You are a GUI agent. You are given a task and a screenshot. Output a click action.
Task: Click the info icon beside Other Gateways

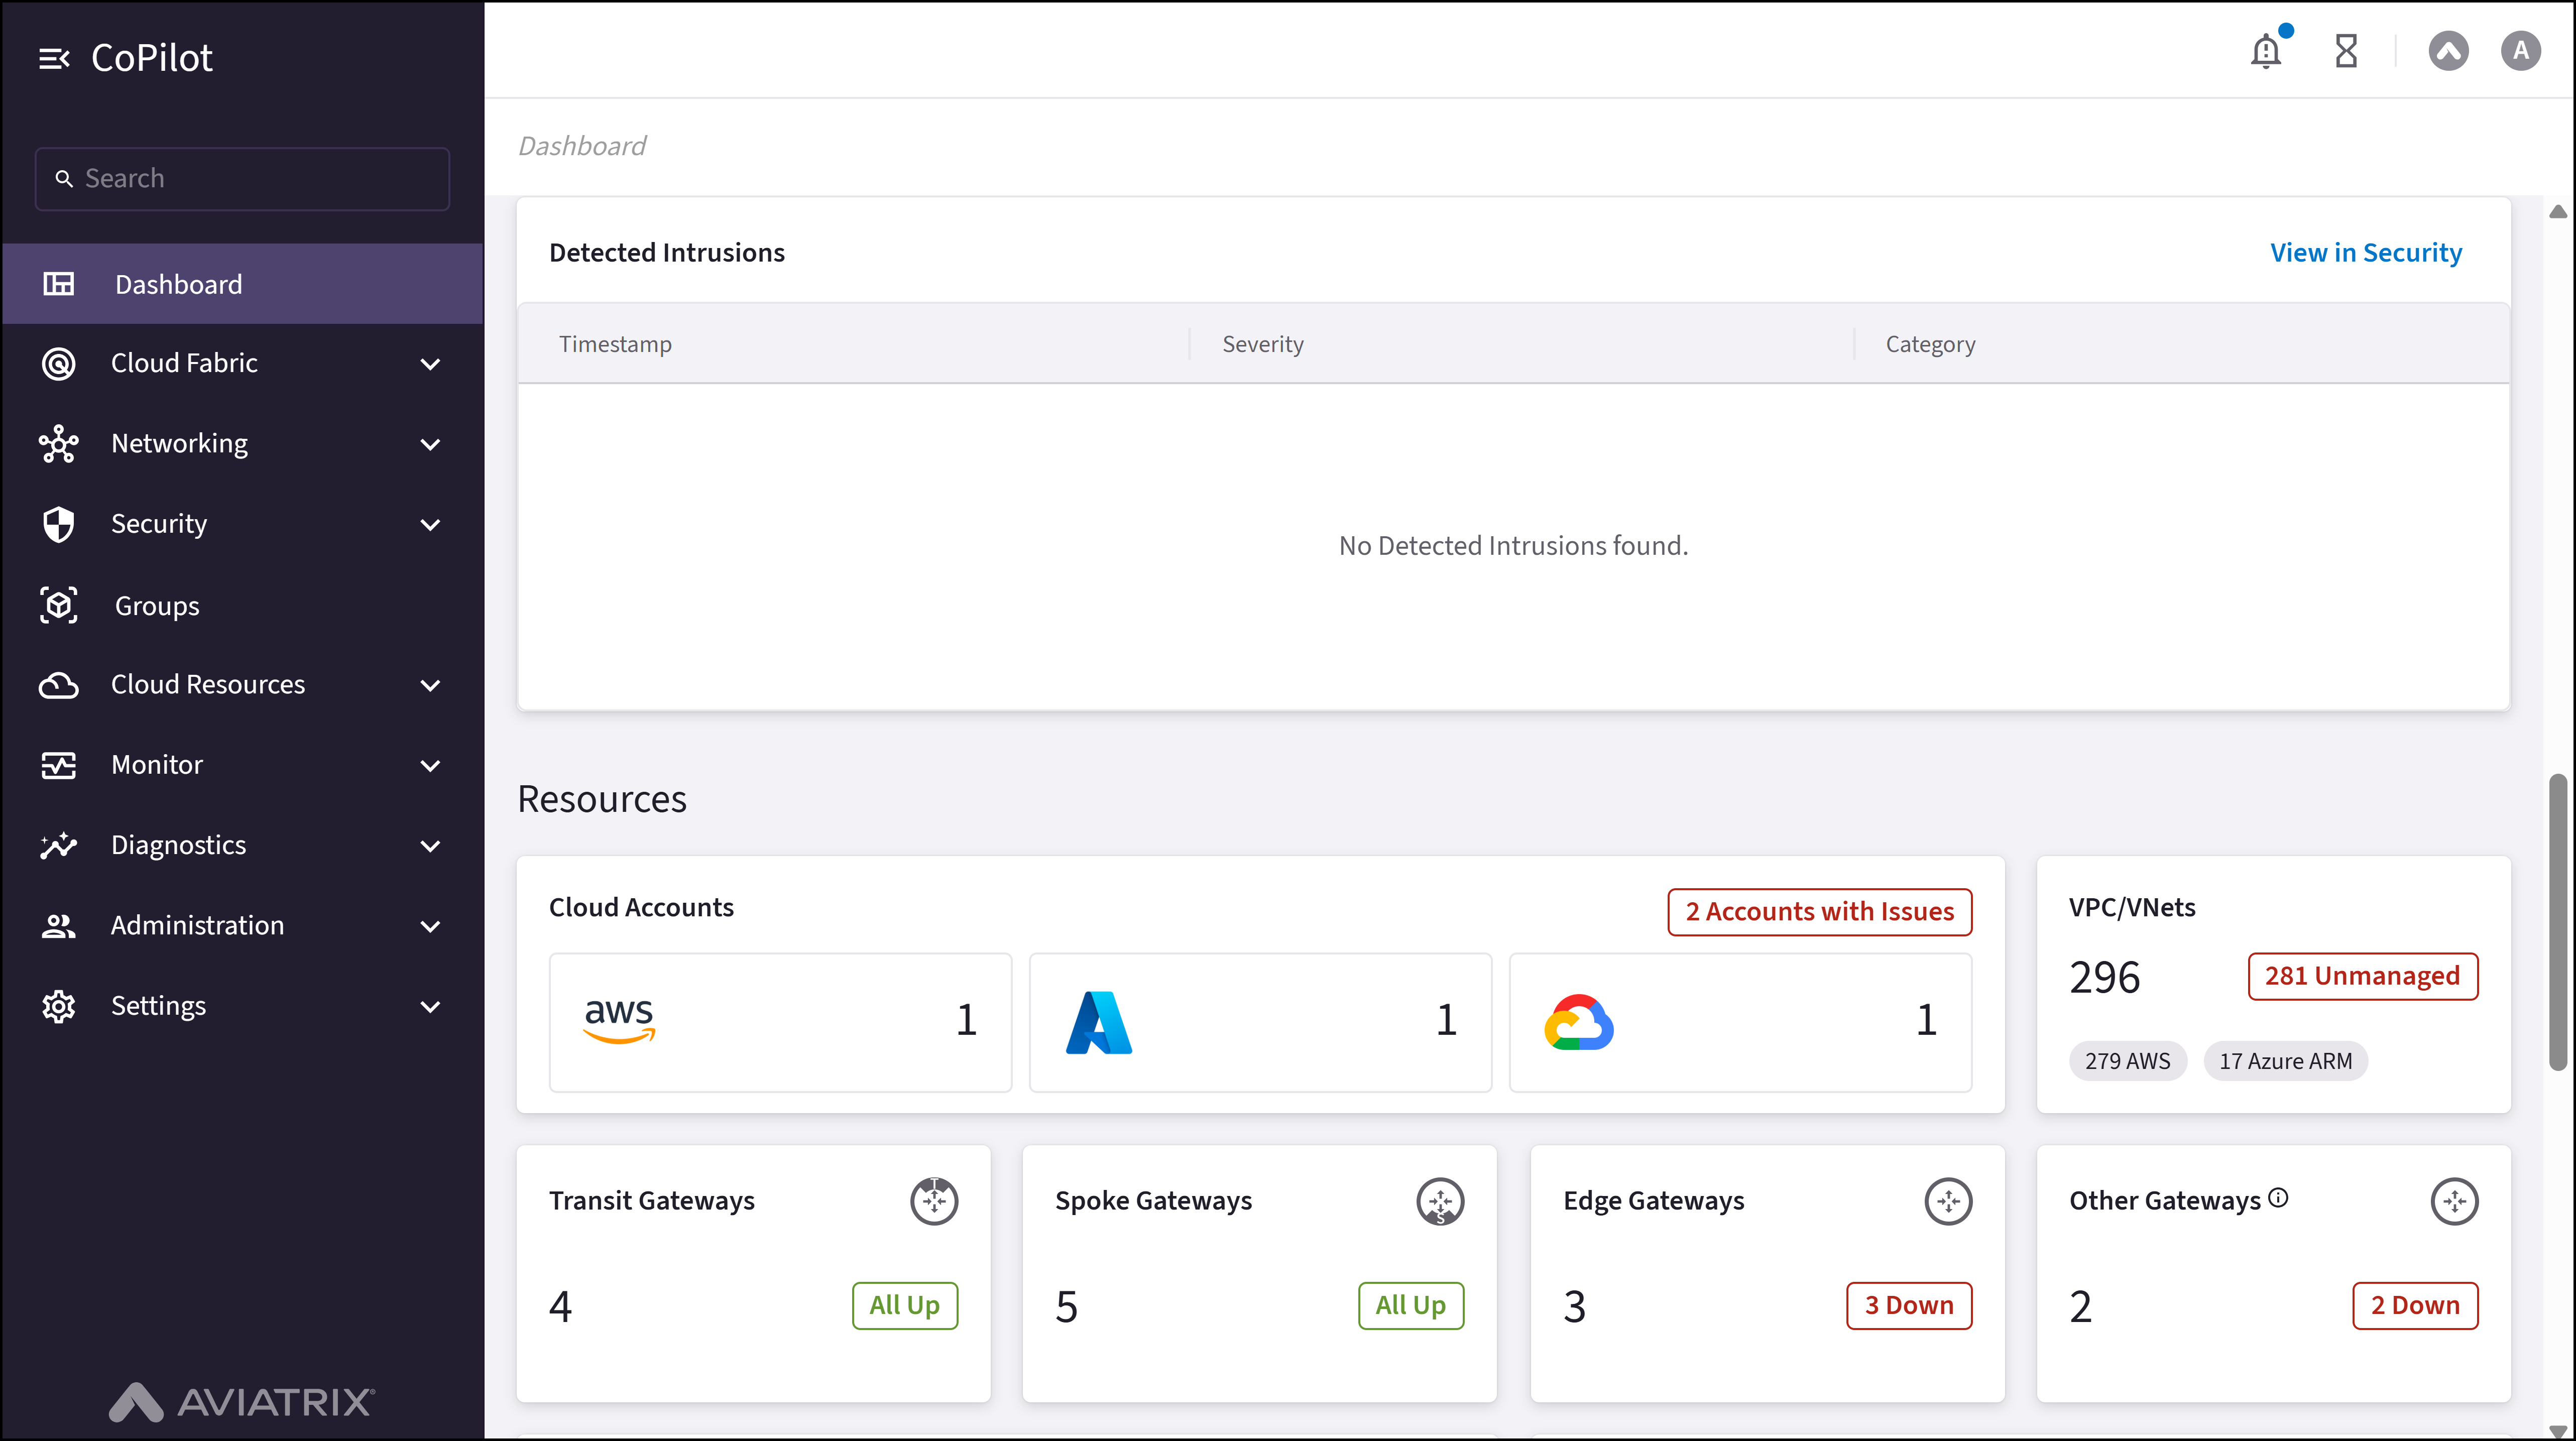tap(2279, 1197)
